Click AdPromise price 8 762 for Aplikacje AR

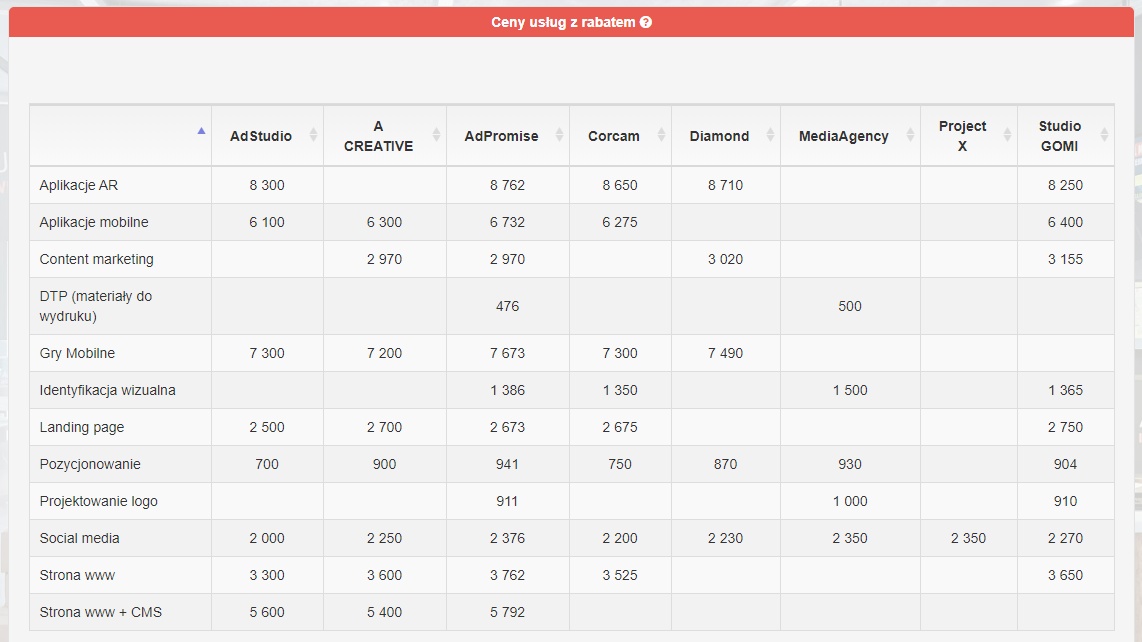tap(507, 185)
